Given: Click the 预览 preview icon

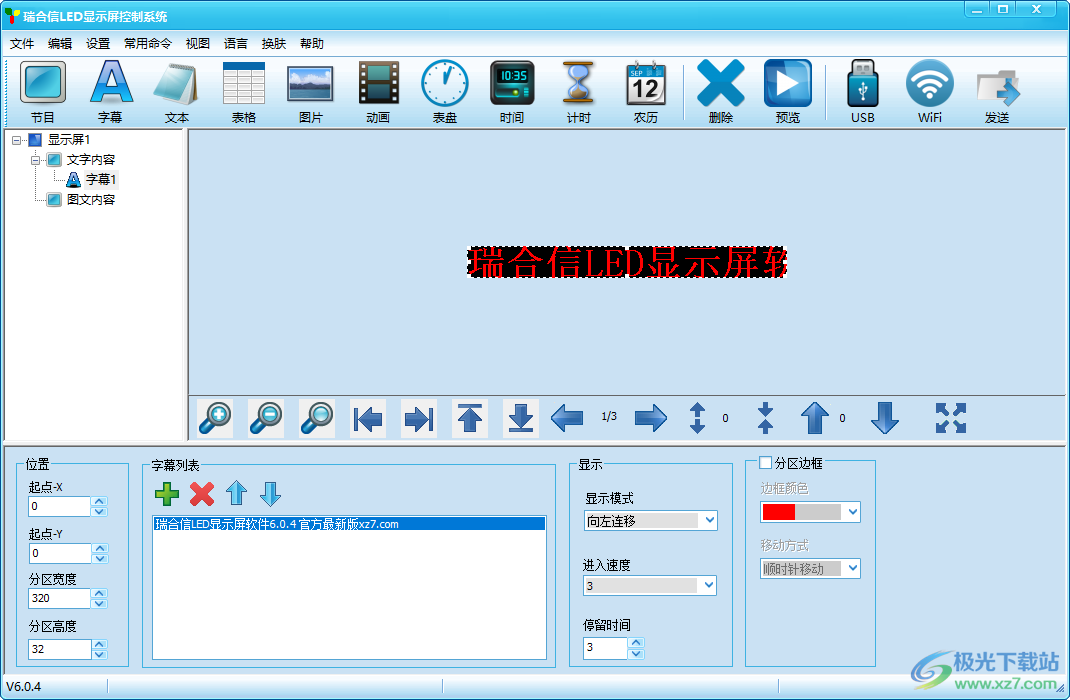Looking at the screenshot, I should [x=787, y=90].
